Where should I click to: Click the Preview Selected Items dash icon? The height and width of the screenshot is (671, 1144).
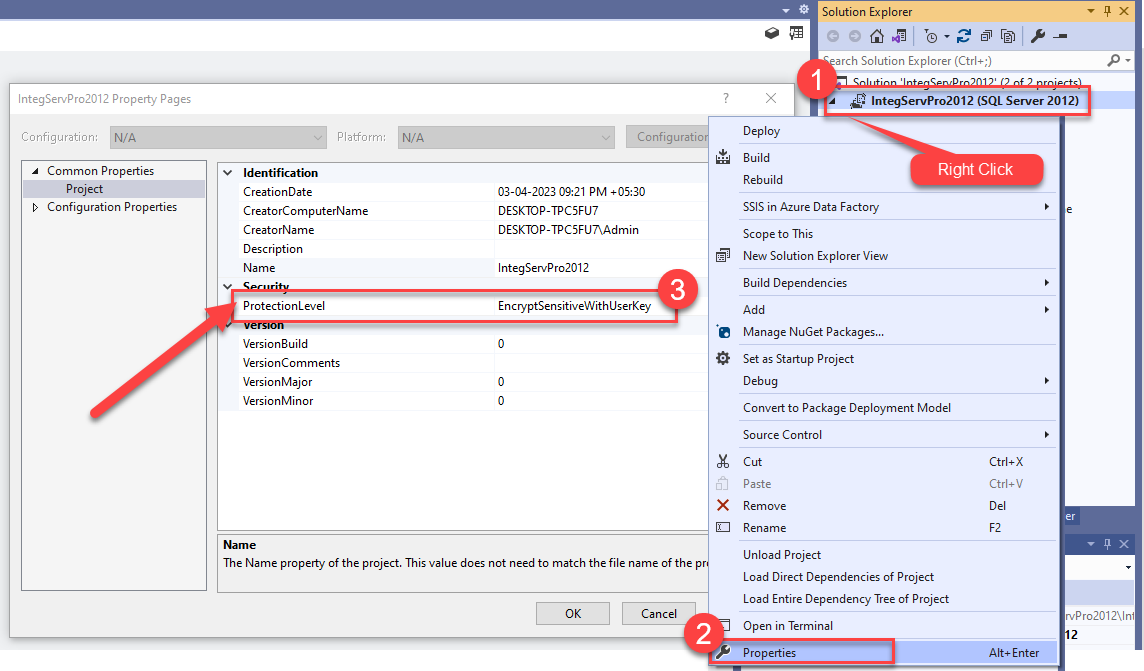click(x=1061, y=36)
